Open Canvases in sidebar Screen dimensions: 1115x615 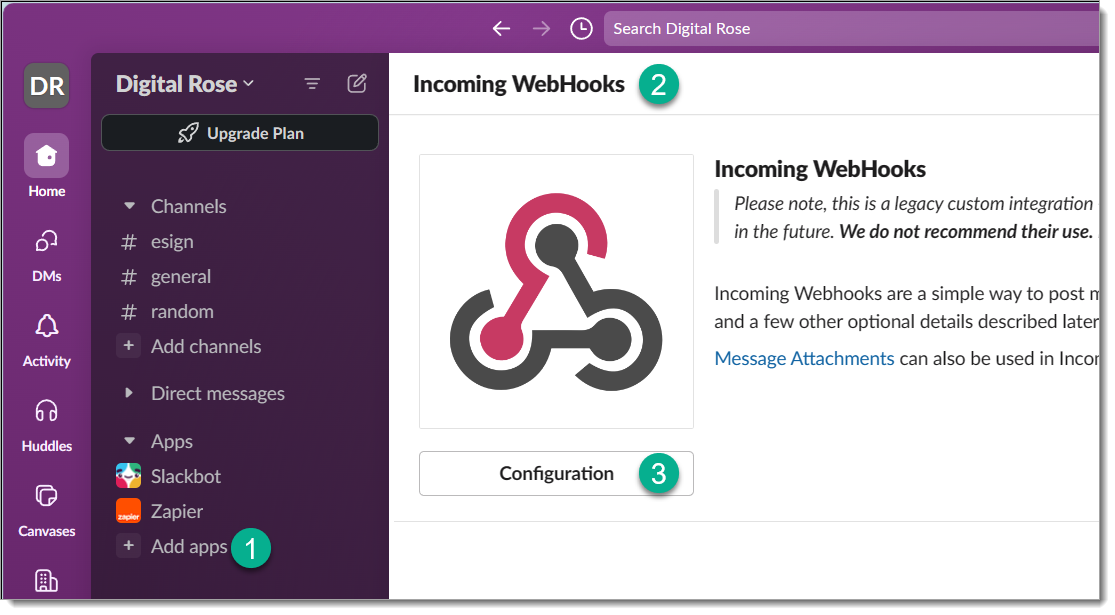pos(47,497)
